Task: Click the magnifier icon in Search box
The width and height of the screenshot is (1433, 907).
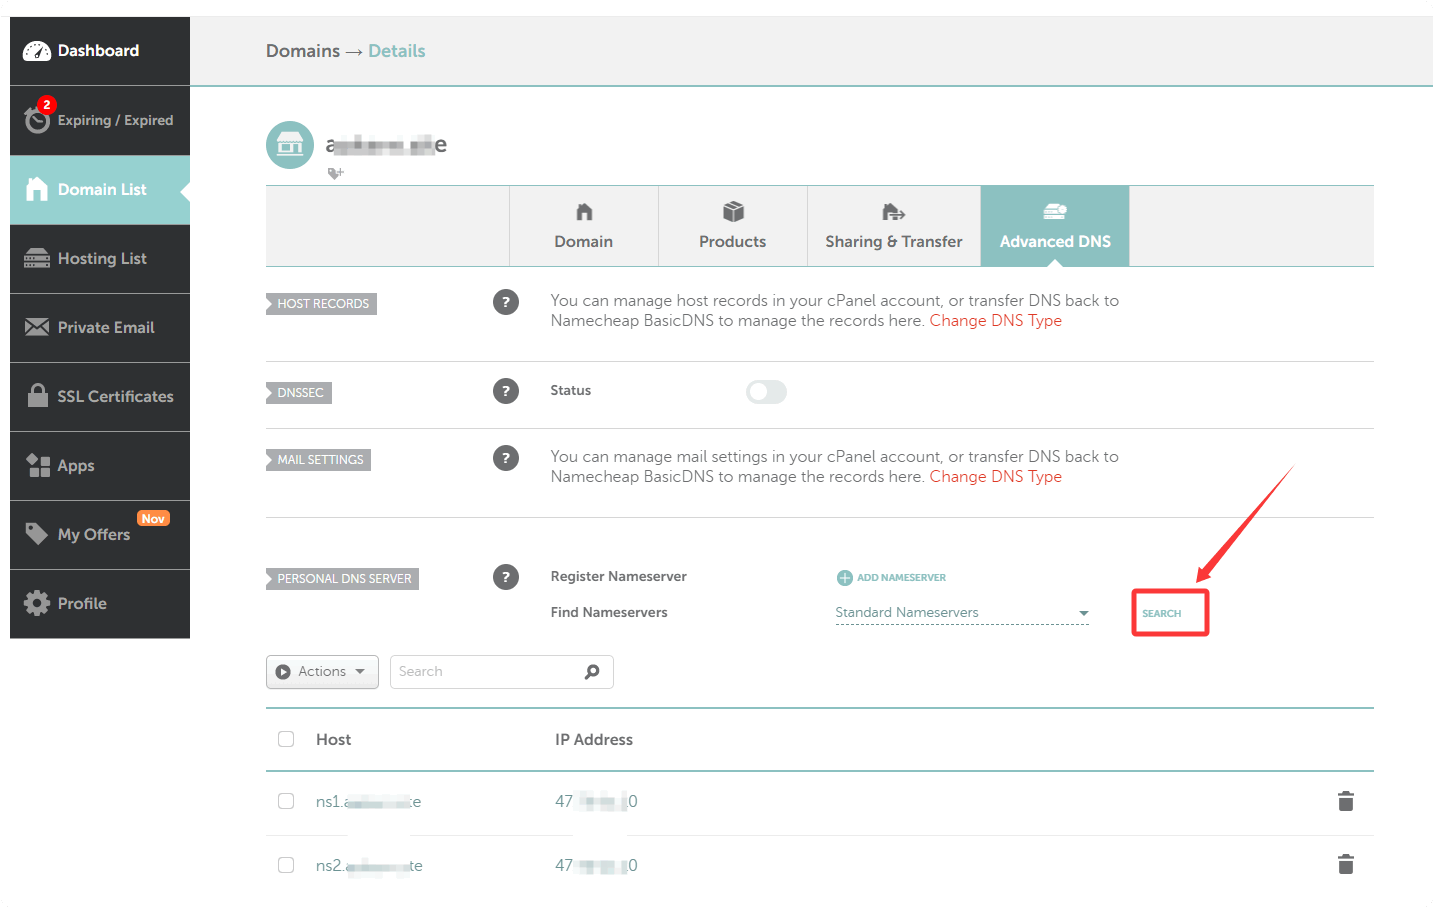Action: [592, 672]
